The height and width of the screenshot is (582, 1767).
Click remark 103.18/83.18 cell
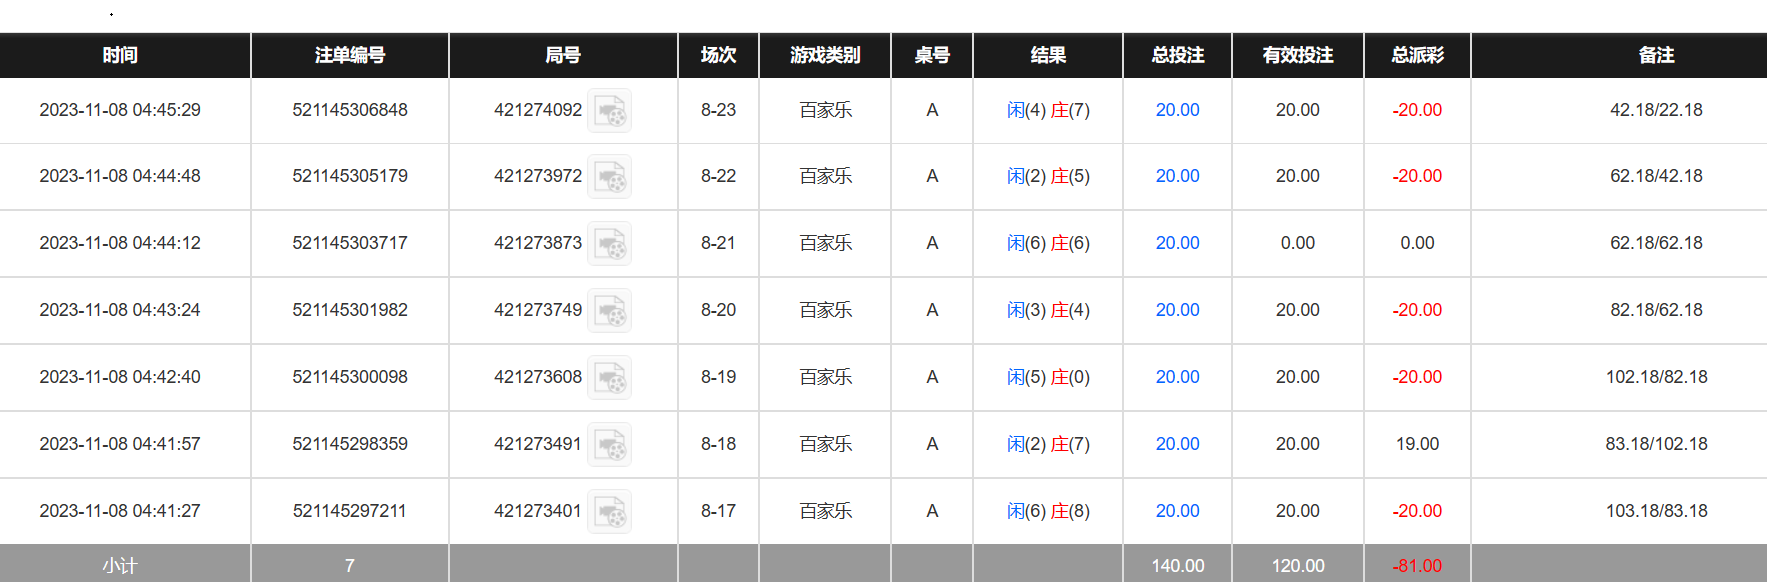coord(1656,511)
